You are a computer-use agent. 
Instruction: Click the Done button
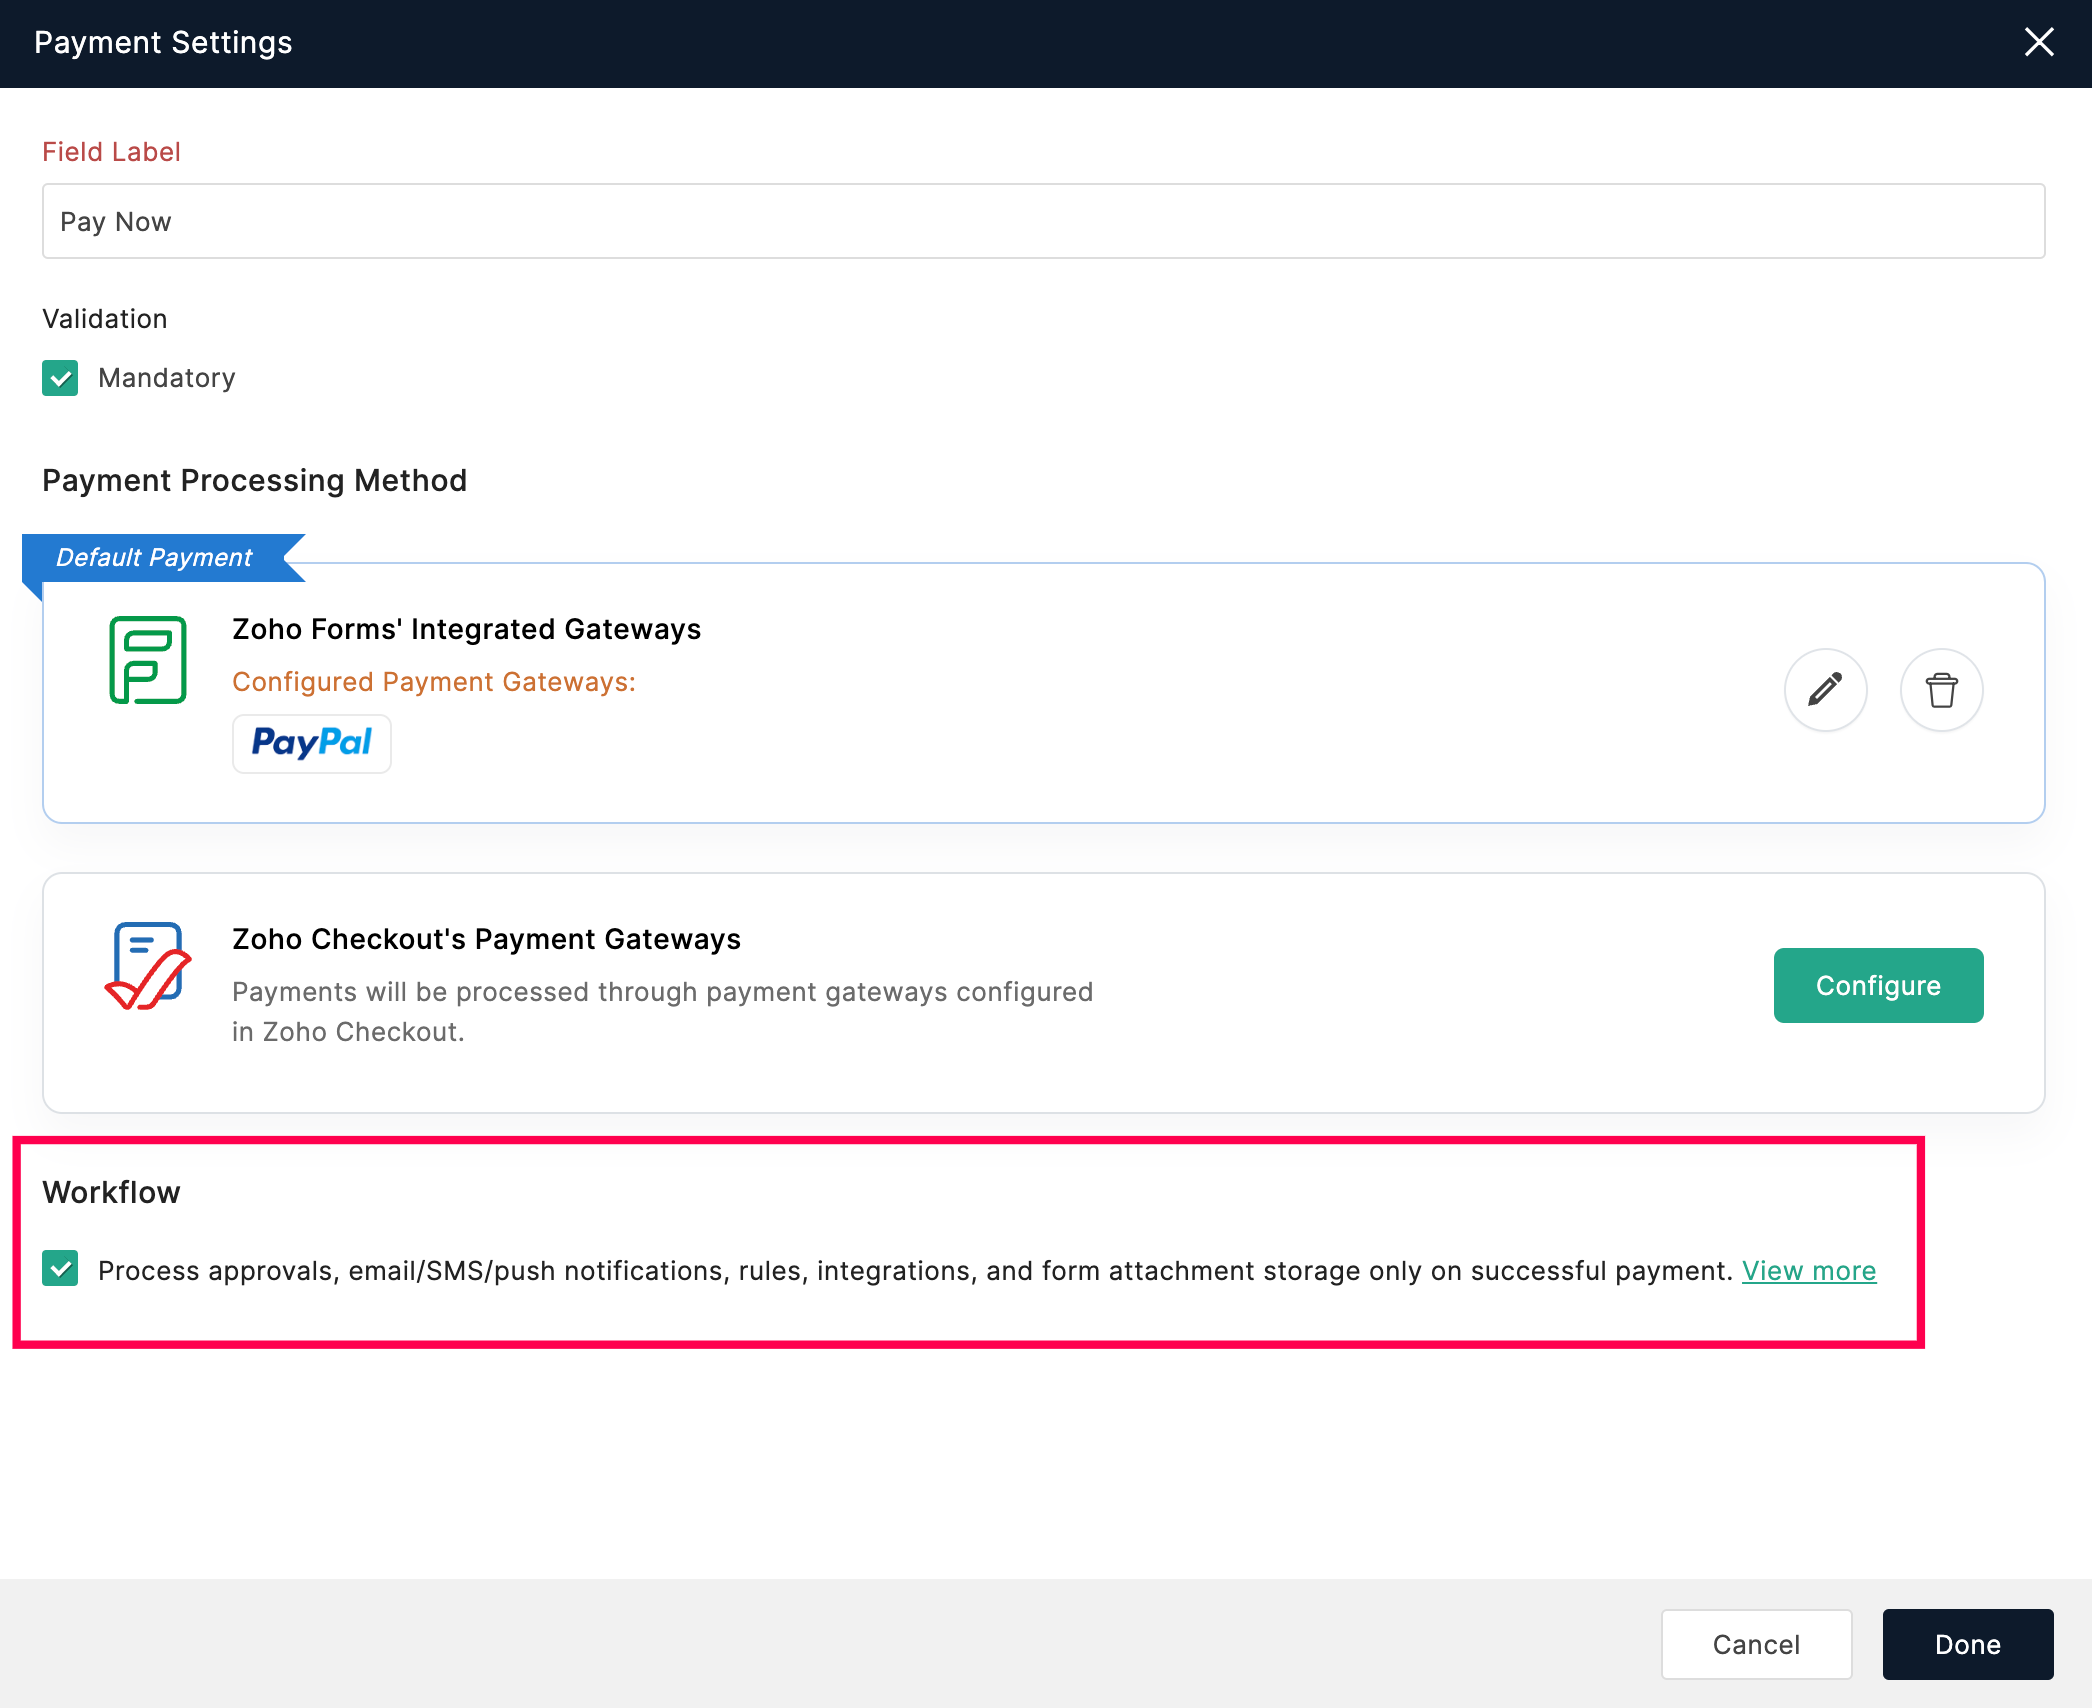(x=1967, y=1644)
